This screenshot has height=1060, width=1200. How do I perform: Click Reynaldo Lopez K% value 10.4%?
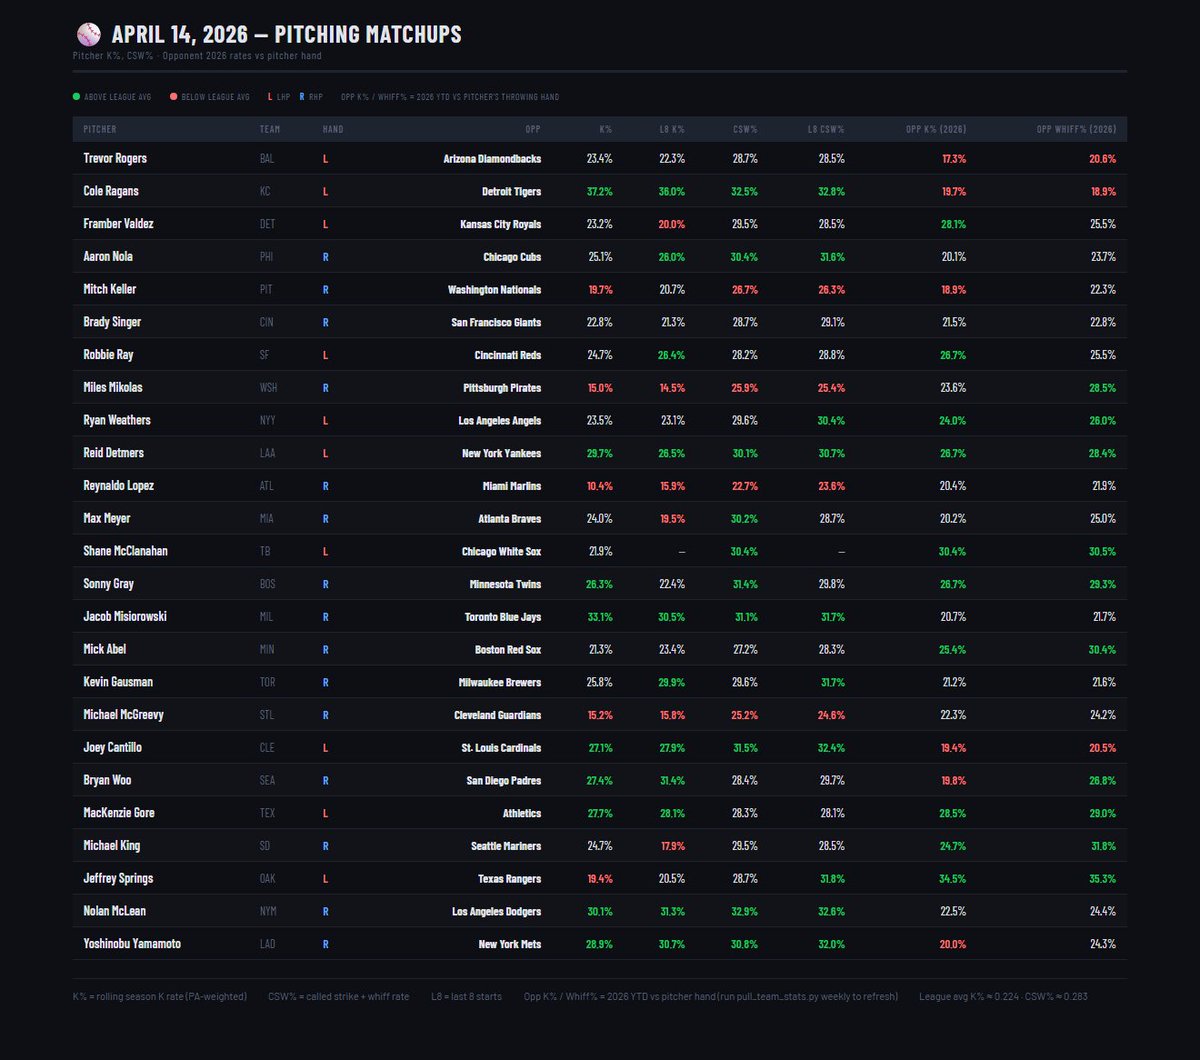pyautogui.click(x=600, y=486)
